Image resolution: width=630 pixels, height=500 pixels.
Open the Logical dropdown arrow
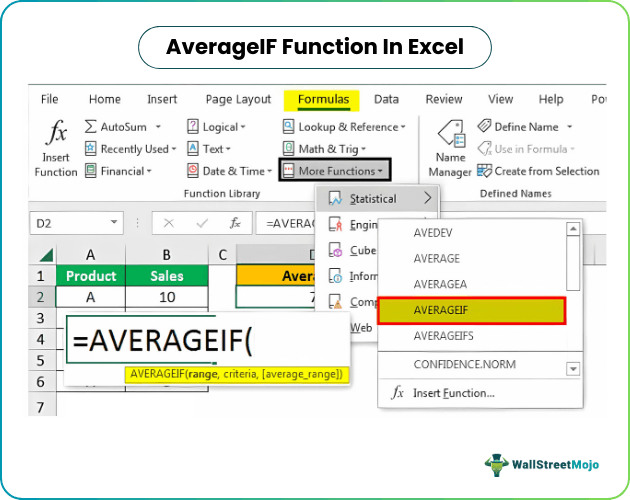point(243,127)
